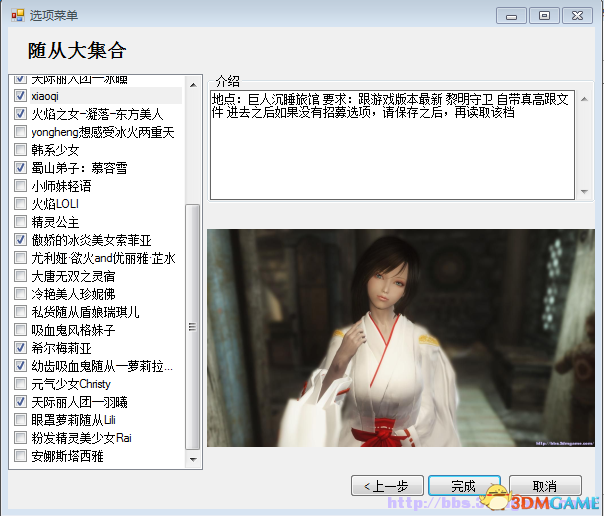604x516 pixels.
Task: Select the 火焰LOLI list entry text
Action: pos(55,204)
